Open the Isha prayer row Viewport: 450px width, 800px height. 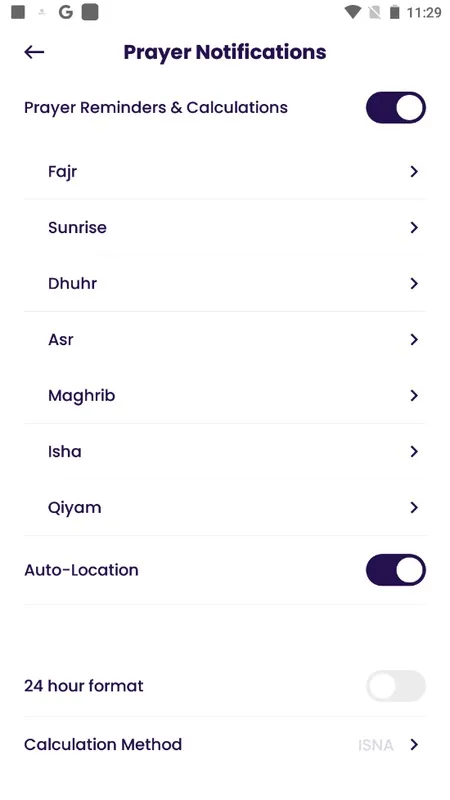pos(224,452)
